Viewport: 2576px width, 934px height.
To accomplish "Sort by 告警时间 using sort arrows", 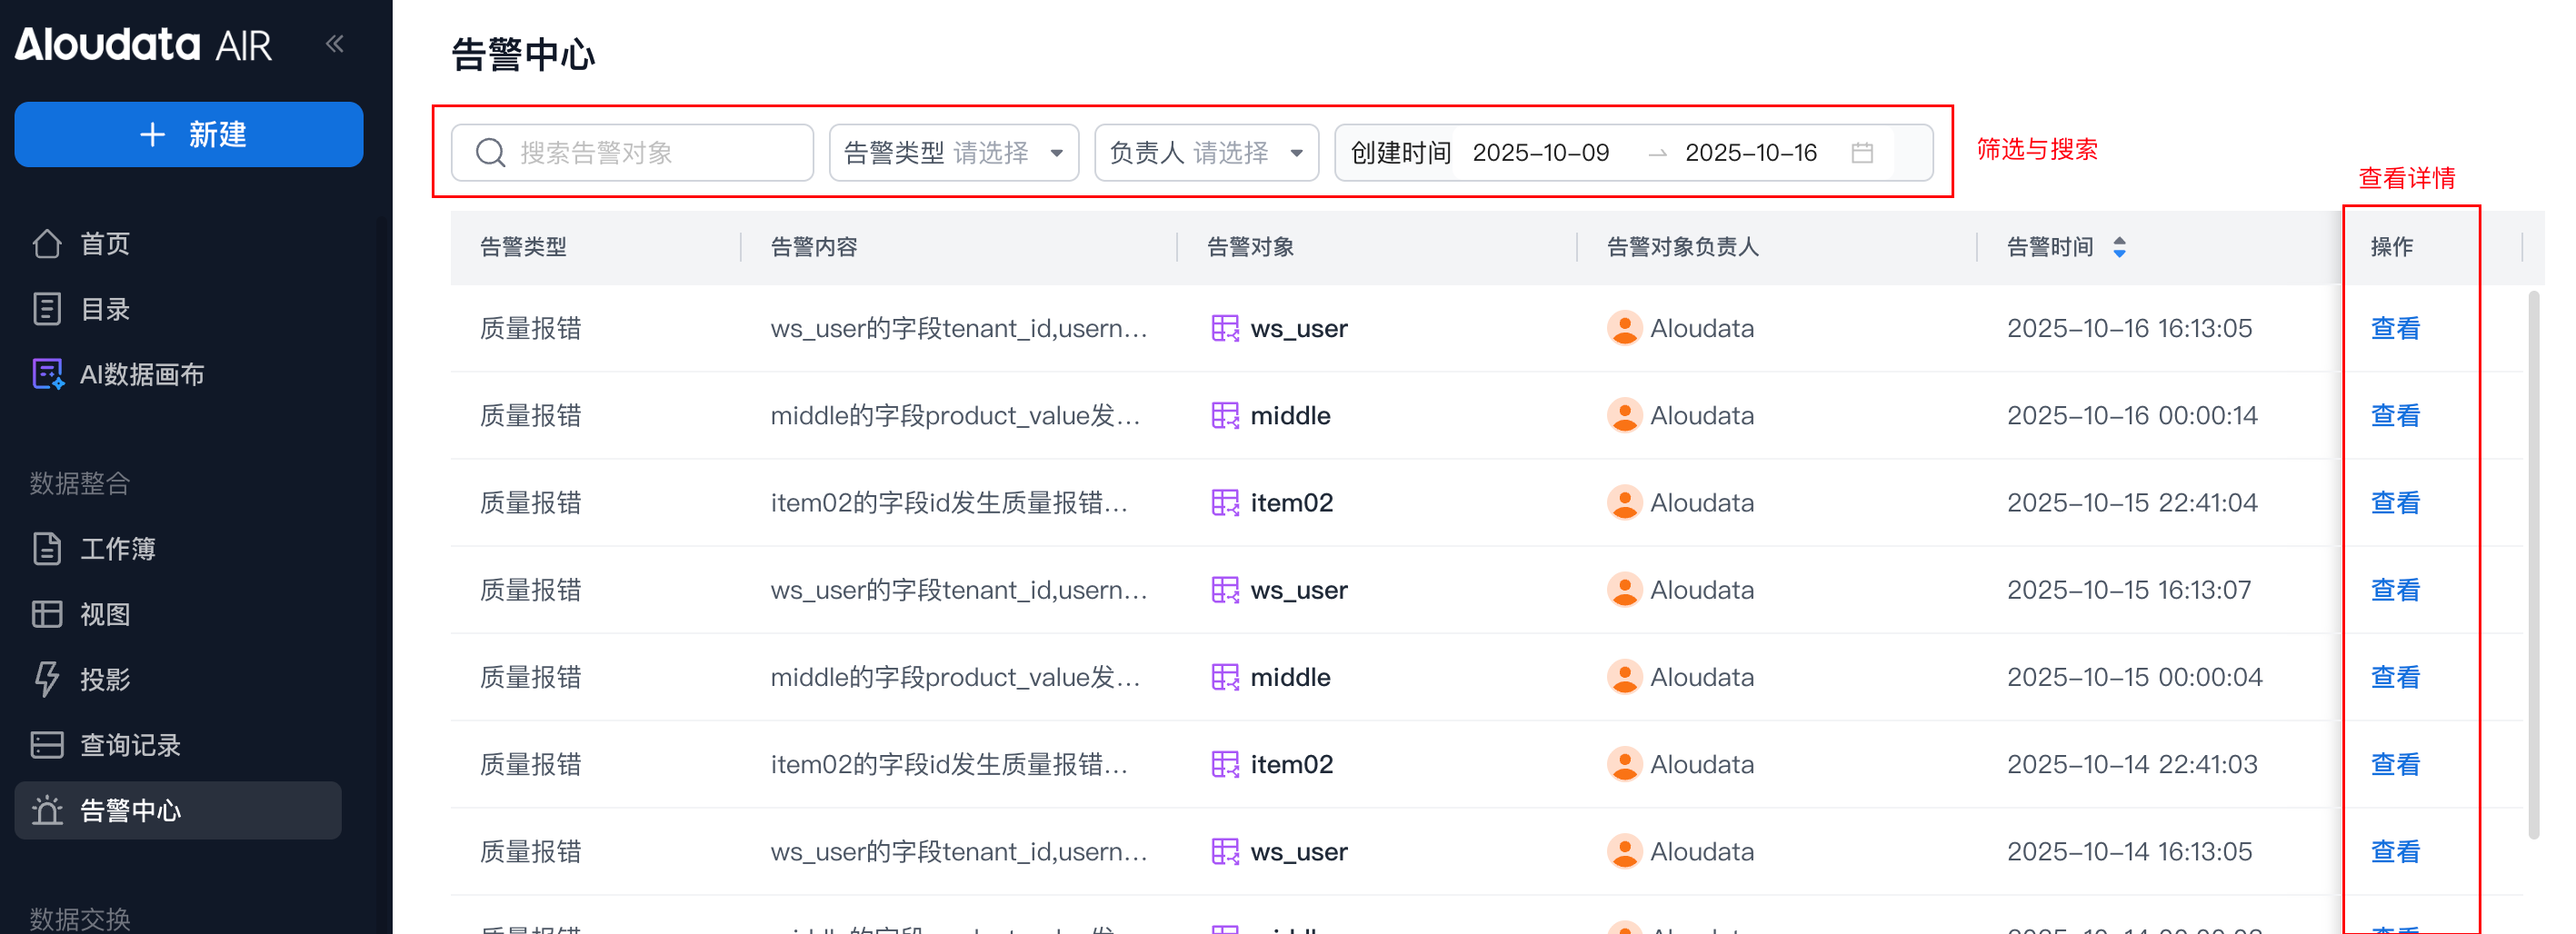I will point(2119,247).
